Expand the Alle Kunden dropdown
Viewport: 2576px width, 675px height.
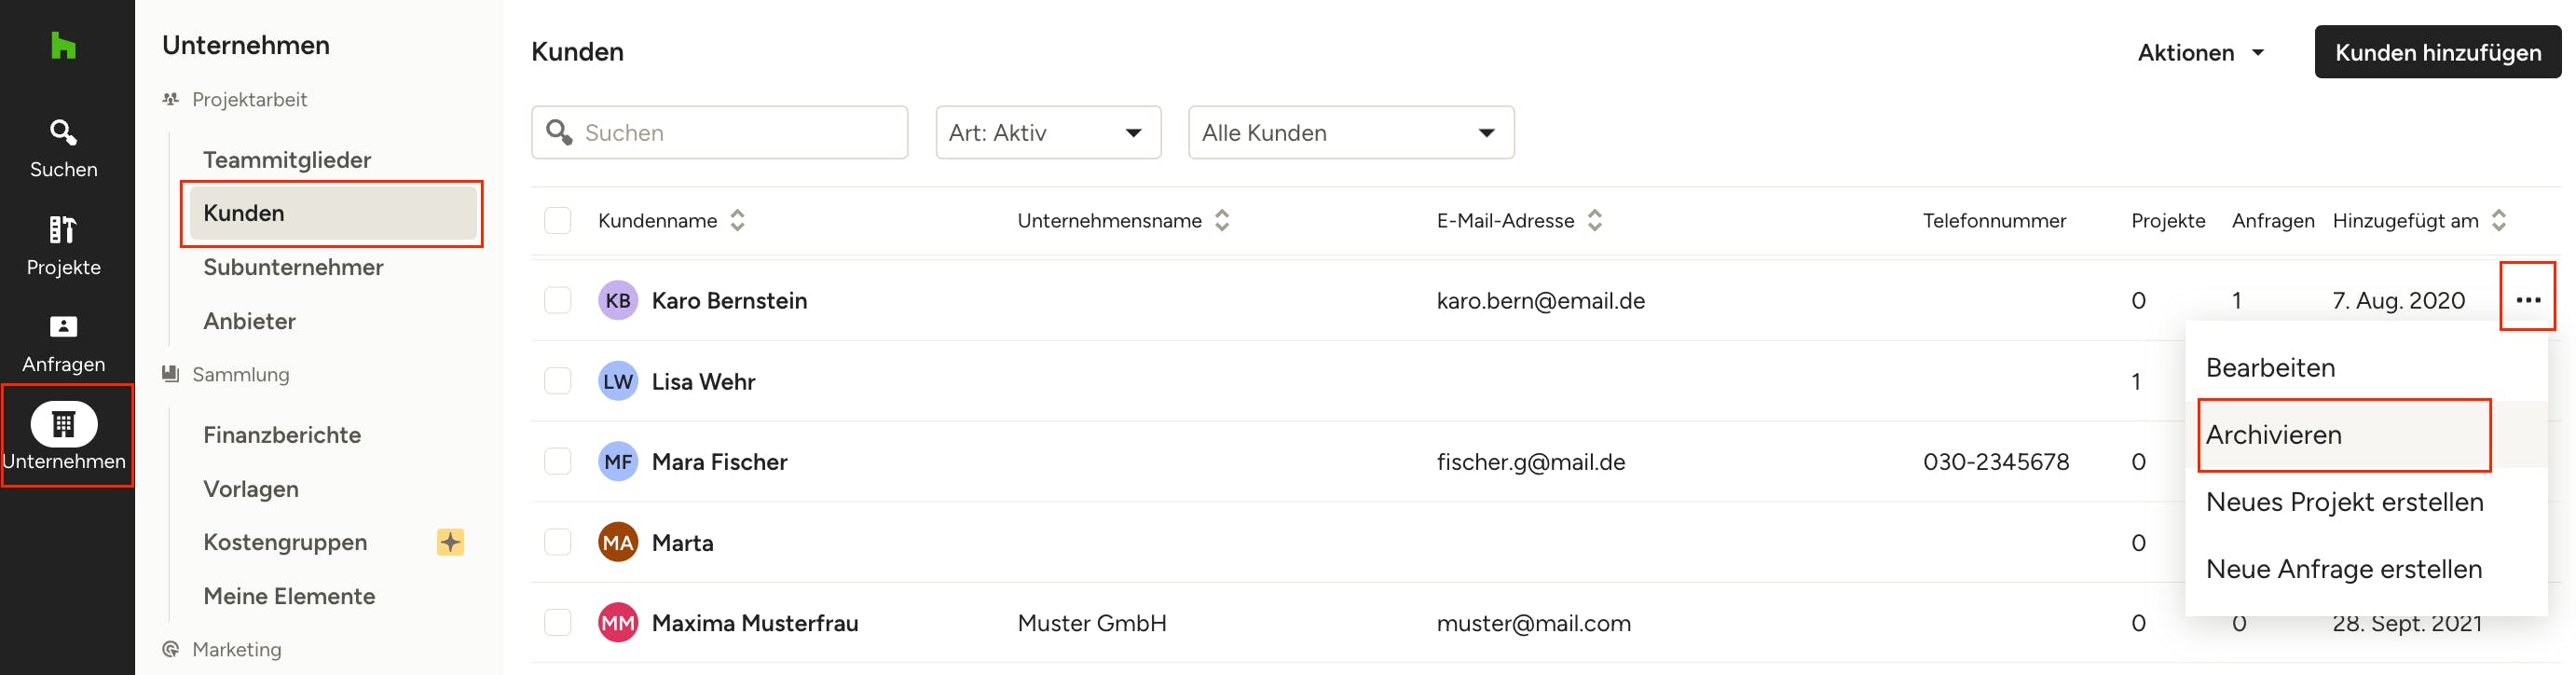coord(1350,133)
